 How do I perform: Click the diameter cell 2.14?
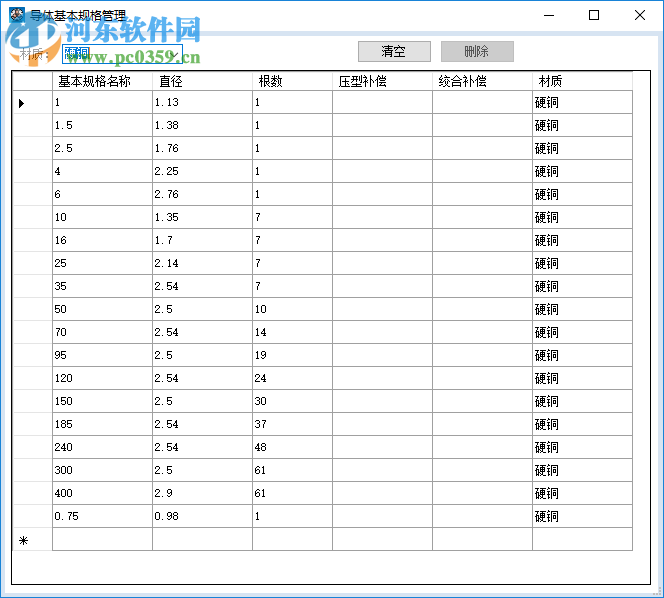(x=202, y=263)
